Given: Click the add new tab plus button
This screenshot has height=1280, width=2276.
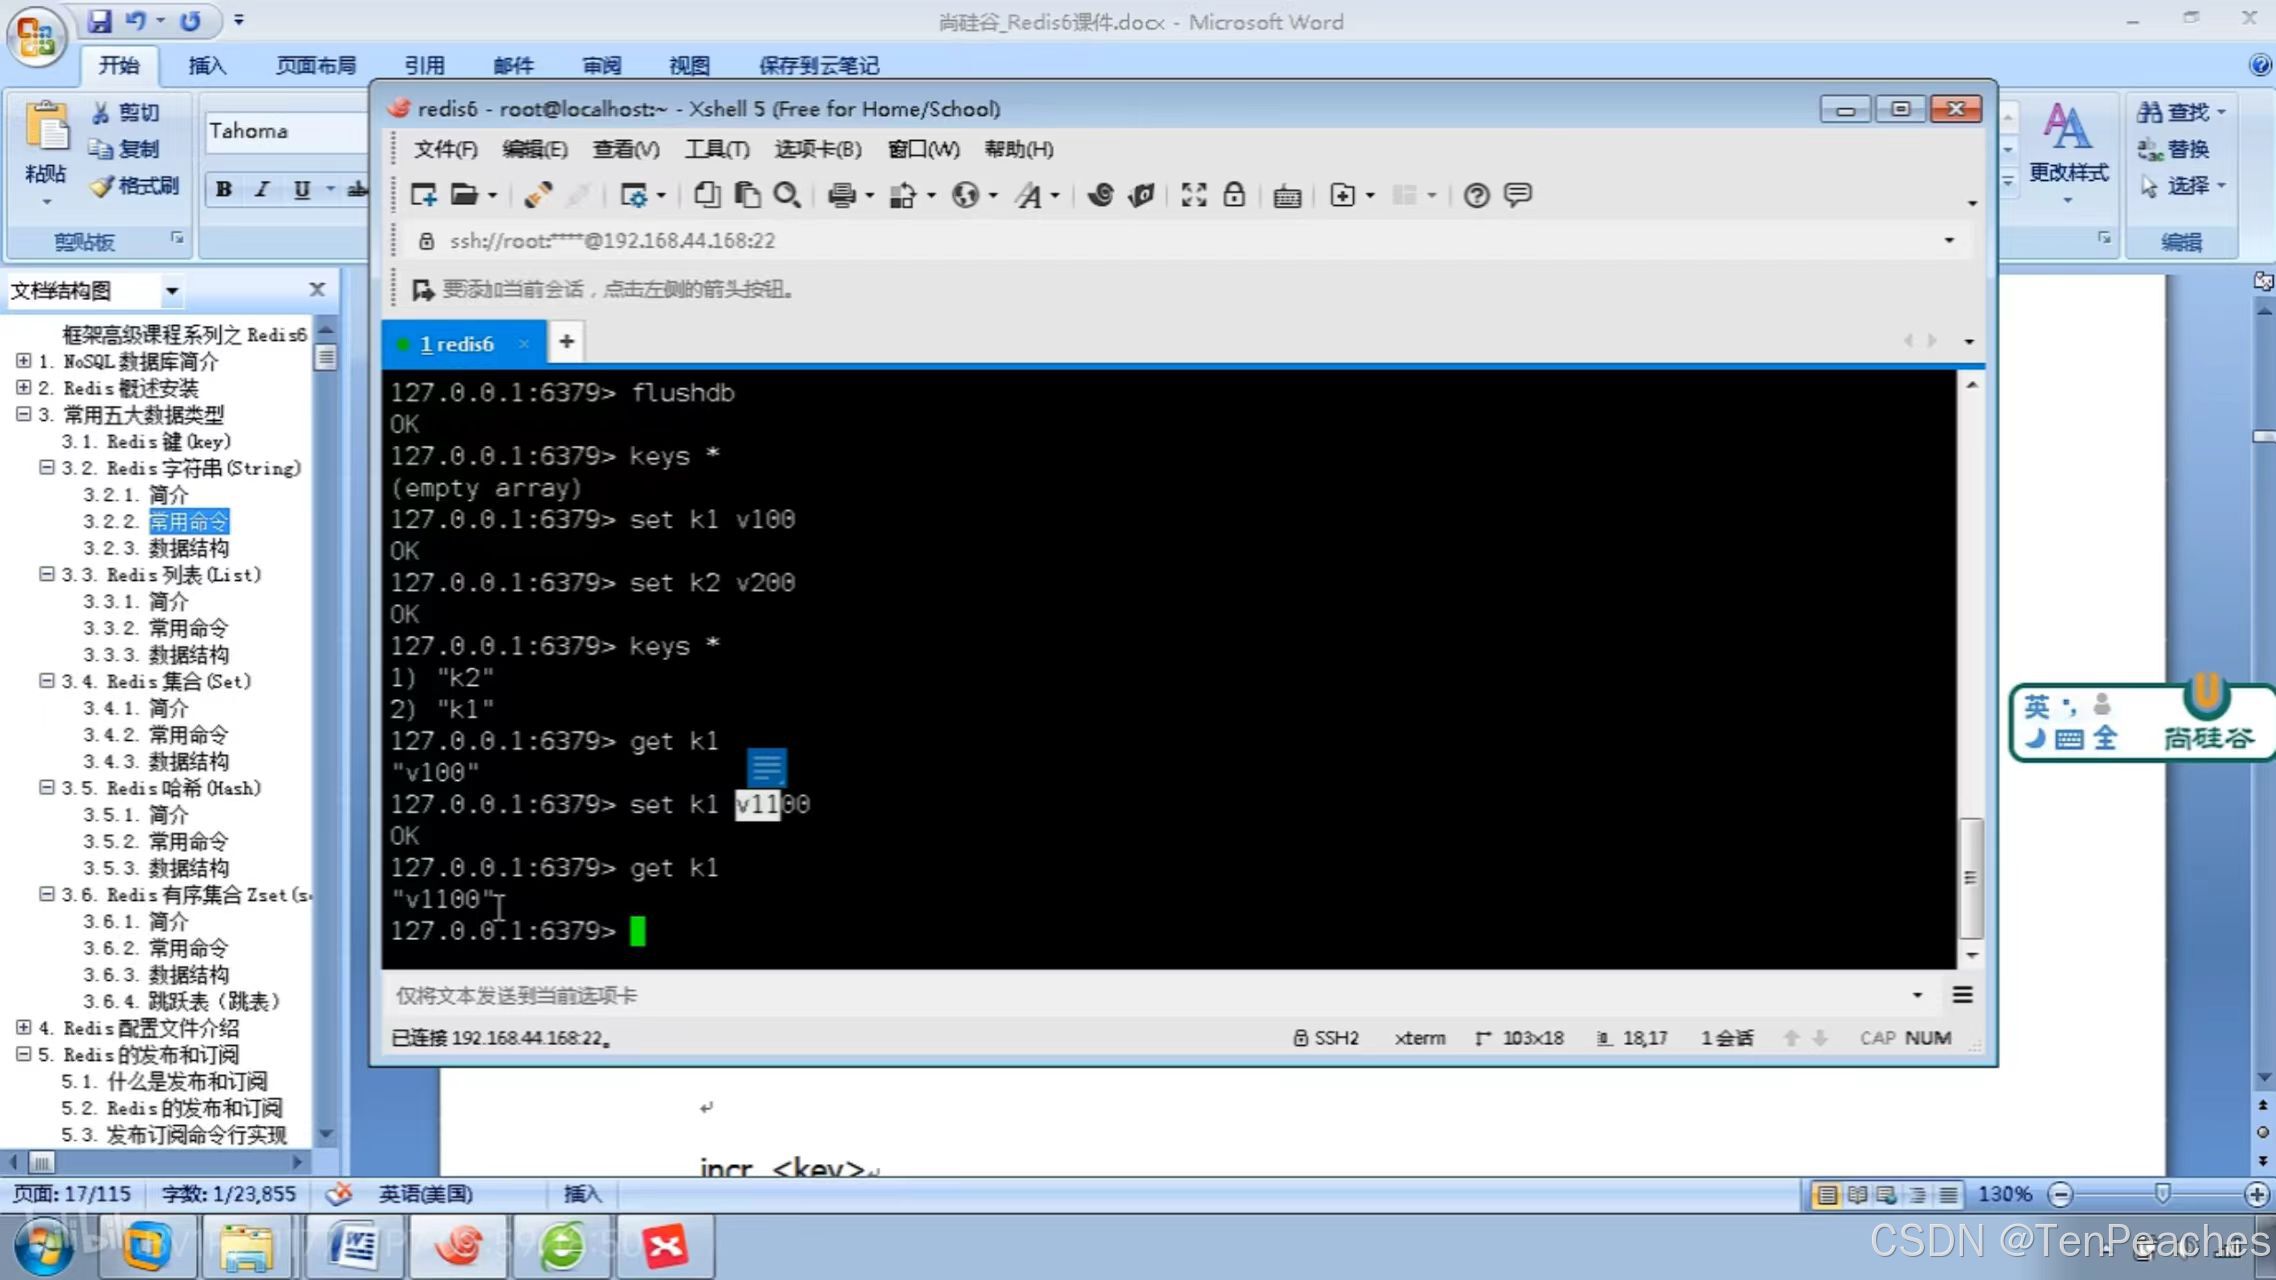Looking at the screenshot, I should pos(566,342).
